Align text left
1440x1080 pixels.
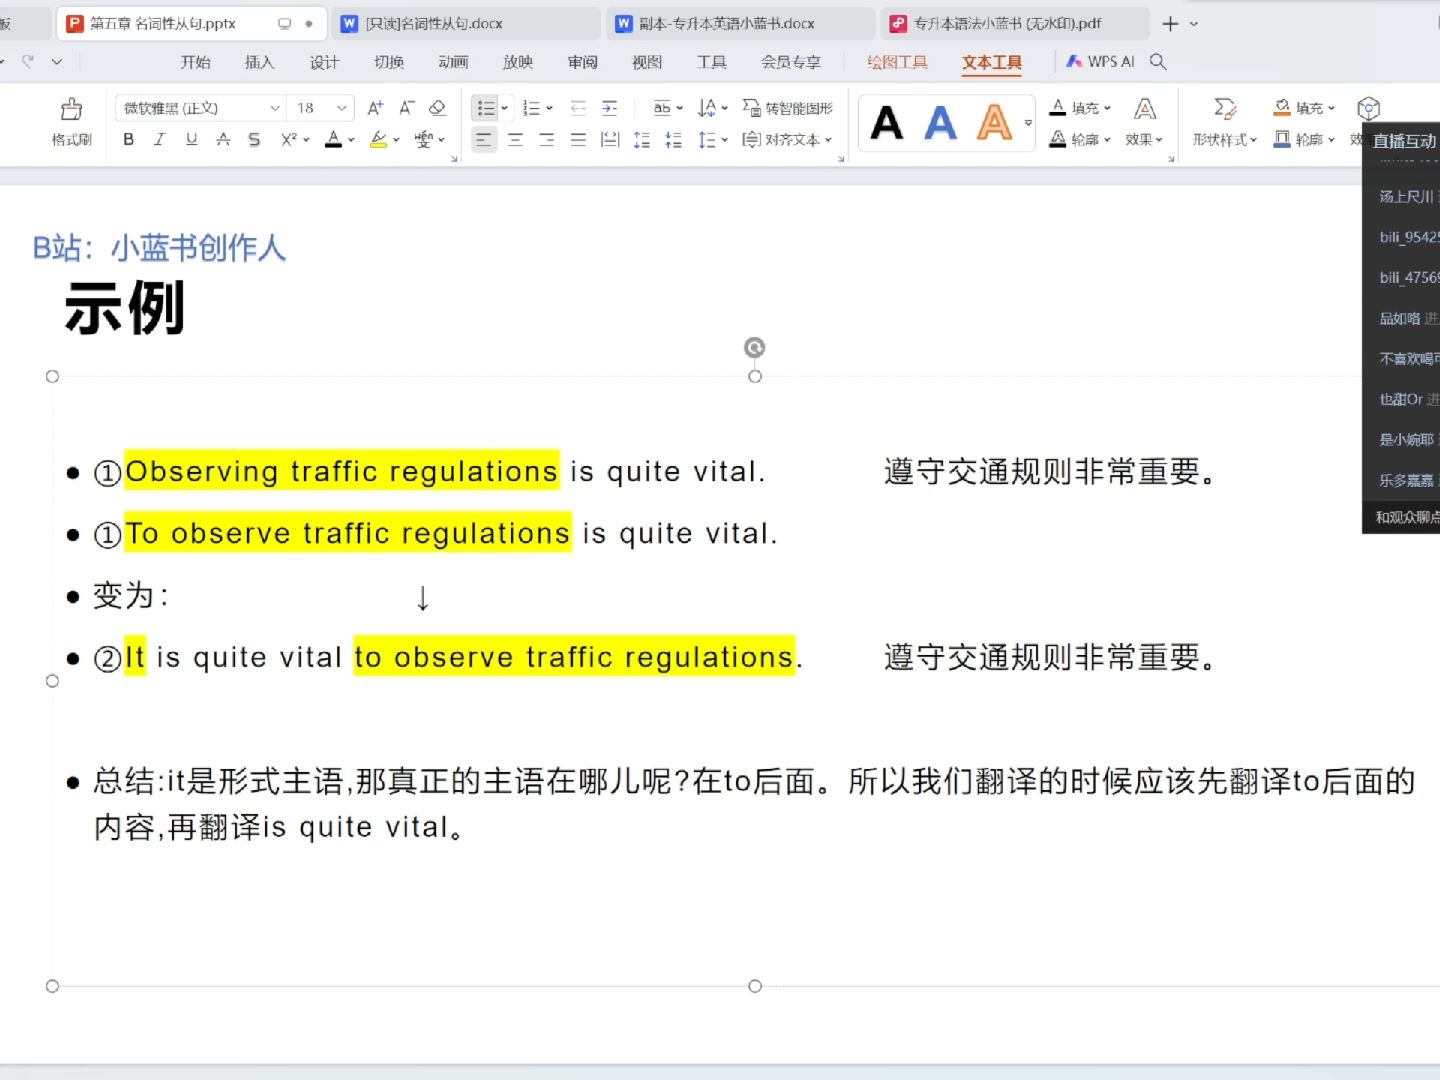coord(484,140)
